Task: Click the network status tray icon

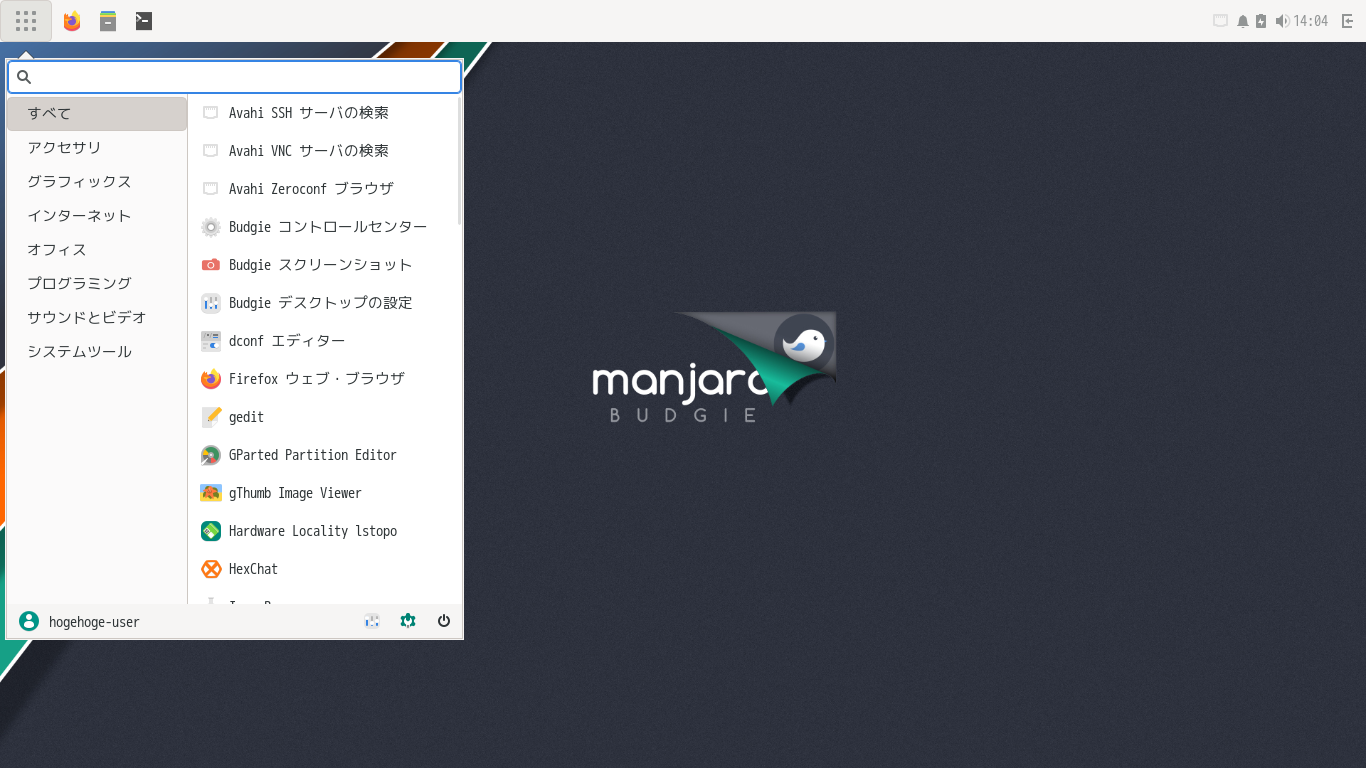Action: click(x=1220, y=21)
